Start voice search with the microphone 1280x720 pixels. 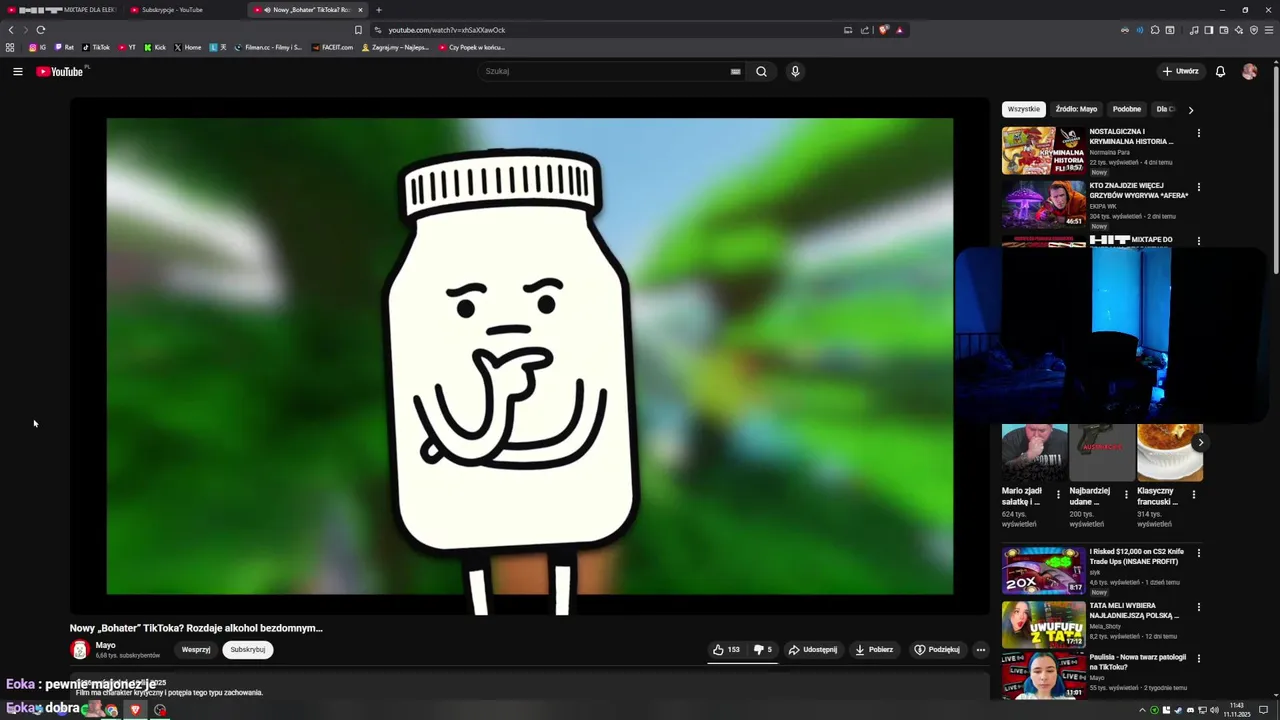pos(795,72)
